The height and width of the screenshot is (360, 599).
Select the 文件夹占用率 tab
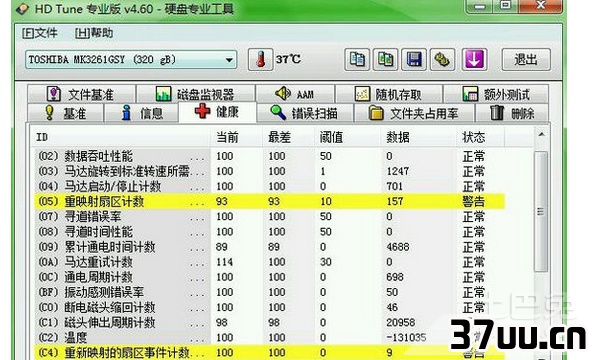click(x=414, y=113)
